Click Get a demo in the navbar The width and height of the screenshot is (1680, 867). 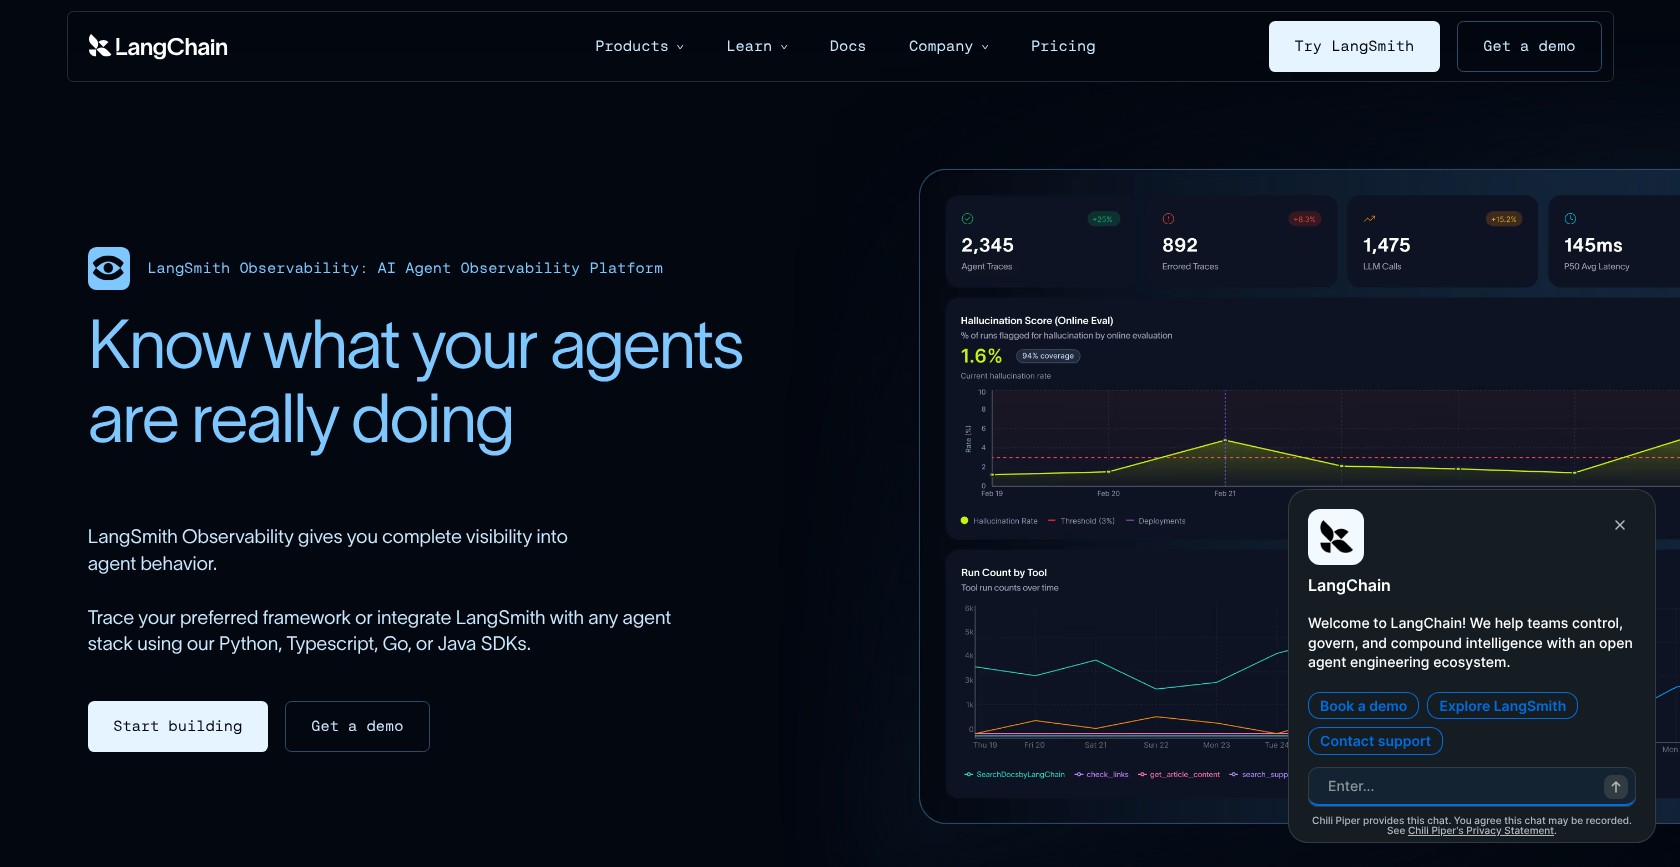click(x=1529, y=46)
